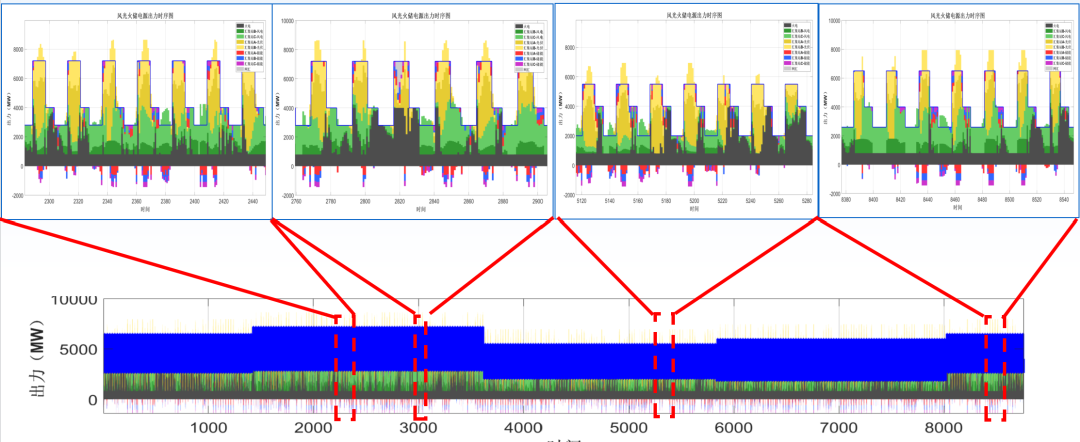Click the legend box in the fourth chart
The image size is (1080, 442).
[1055, 46]
